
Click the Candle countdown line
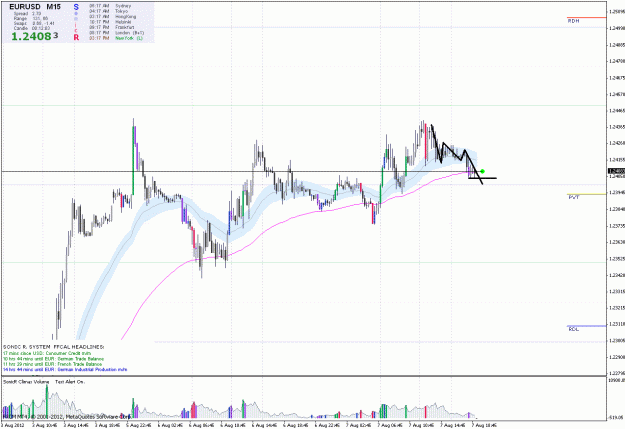pyautogui.click(x=32, y=28)
